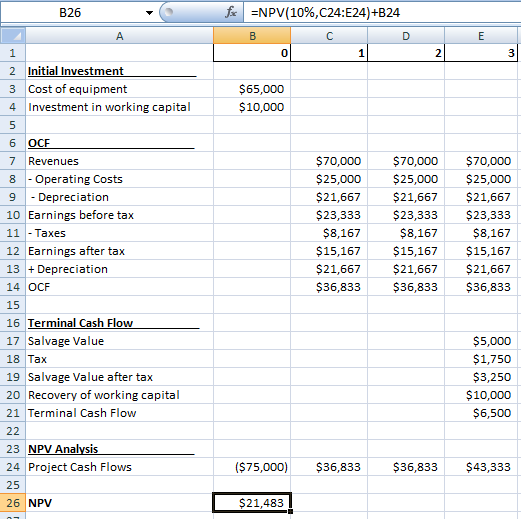This screenshot has width=521, height=519.
Task: Click the '- Depreciation' label in row 9
Action: pos(70,197)
